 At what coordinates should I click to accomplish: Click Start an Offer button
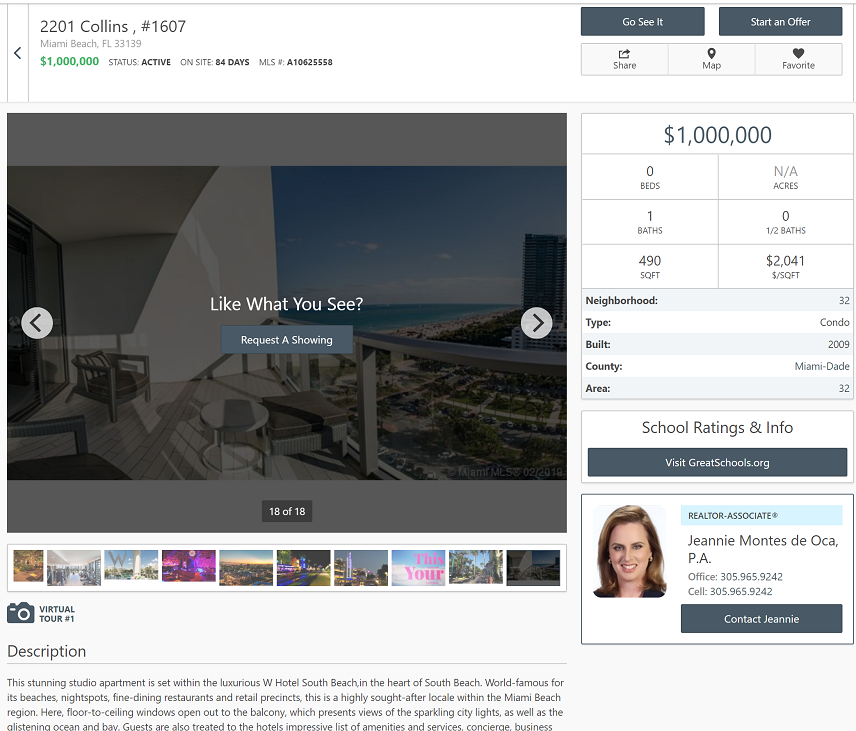tap(780, 22)
